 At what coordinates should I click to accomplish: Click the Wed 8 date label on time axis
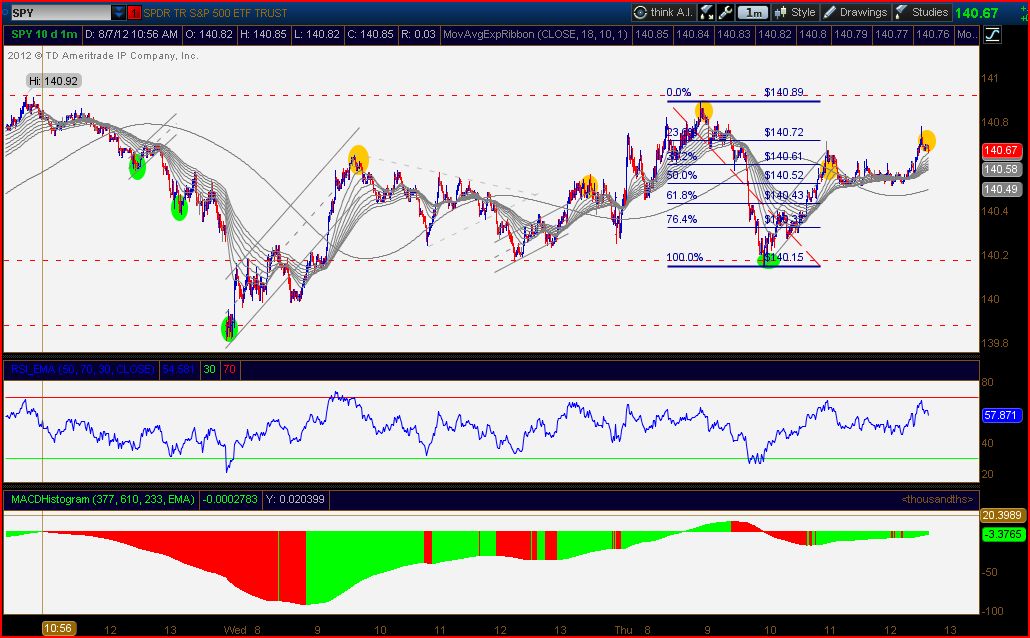[x=241, y=630]
